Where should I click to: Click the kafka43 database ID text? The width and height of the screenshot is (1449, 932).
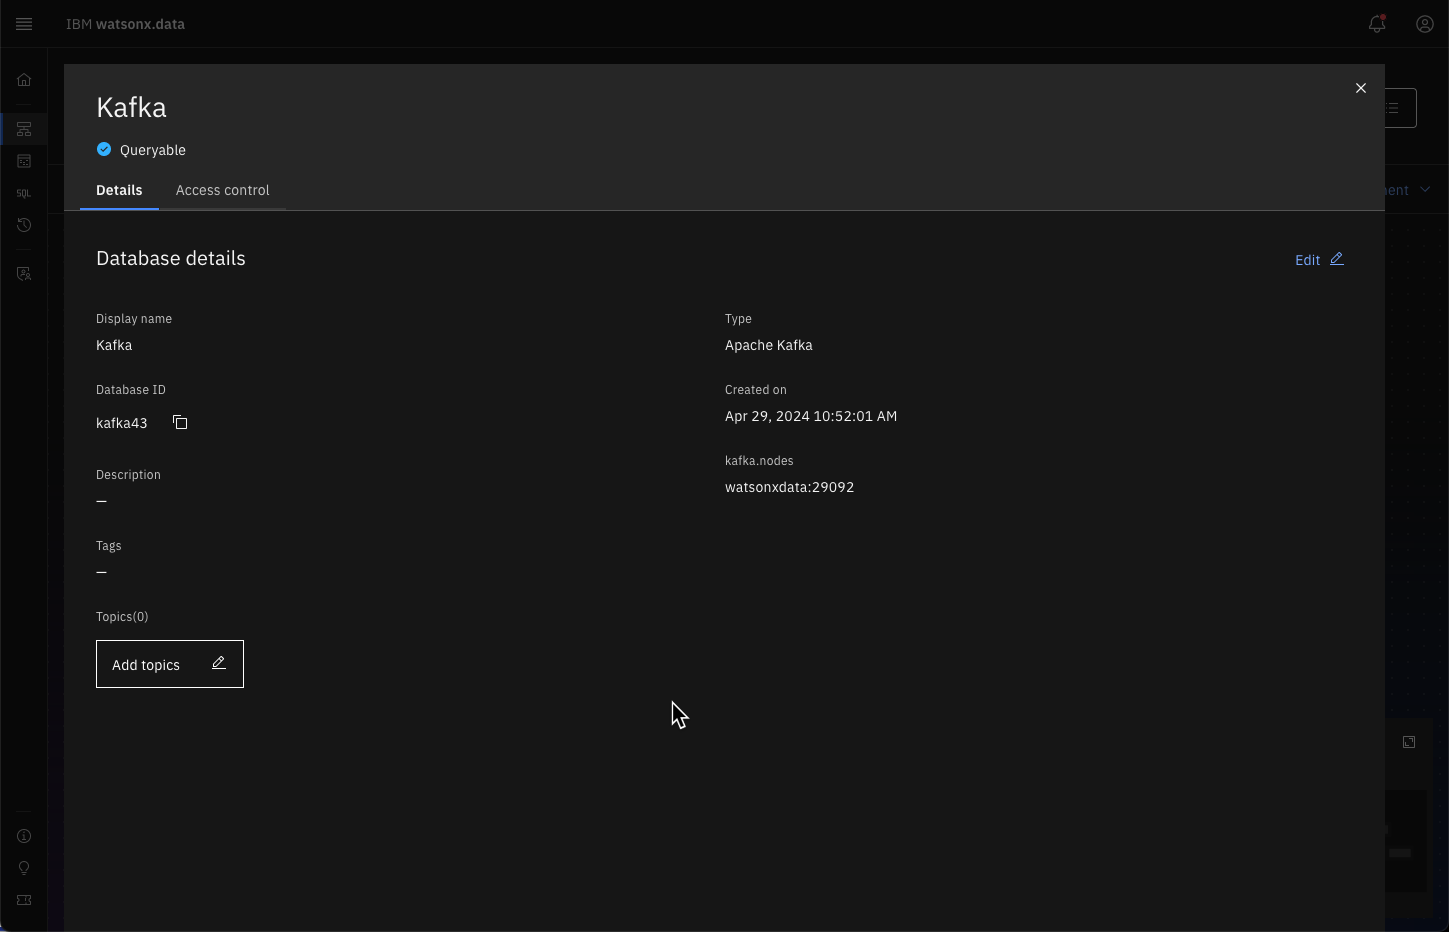pos(121,423)
